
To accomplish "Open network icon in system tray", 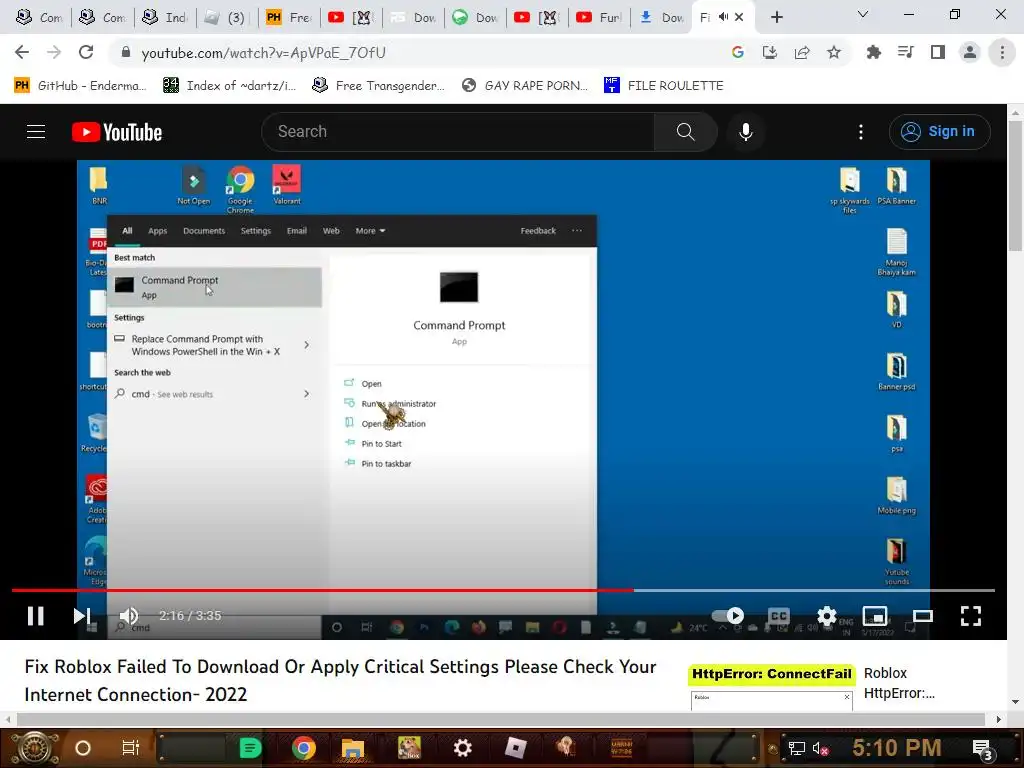I will coord(797,748).
